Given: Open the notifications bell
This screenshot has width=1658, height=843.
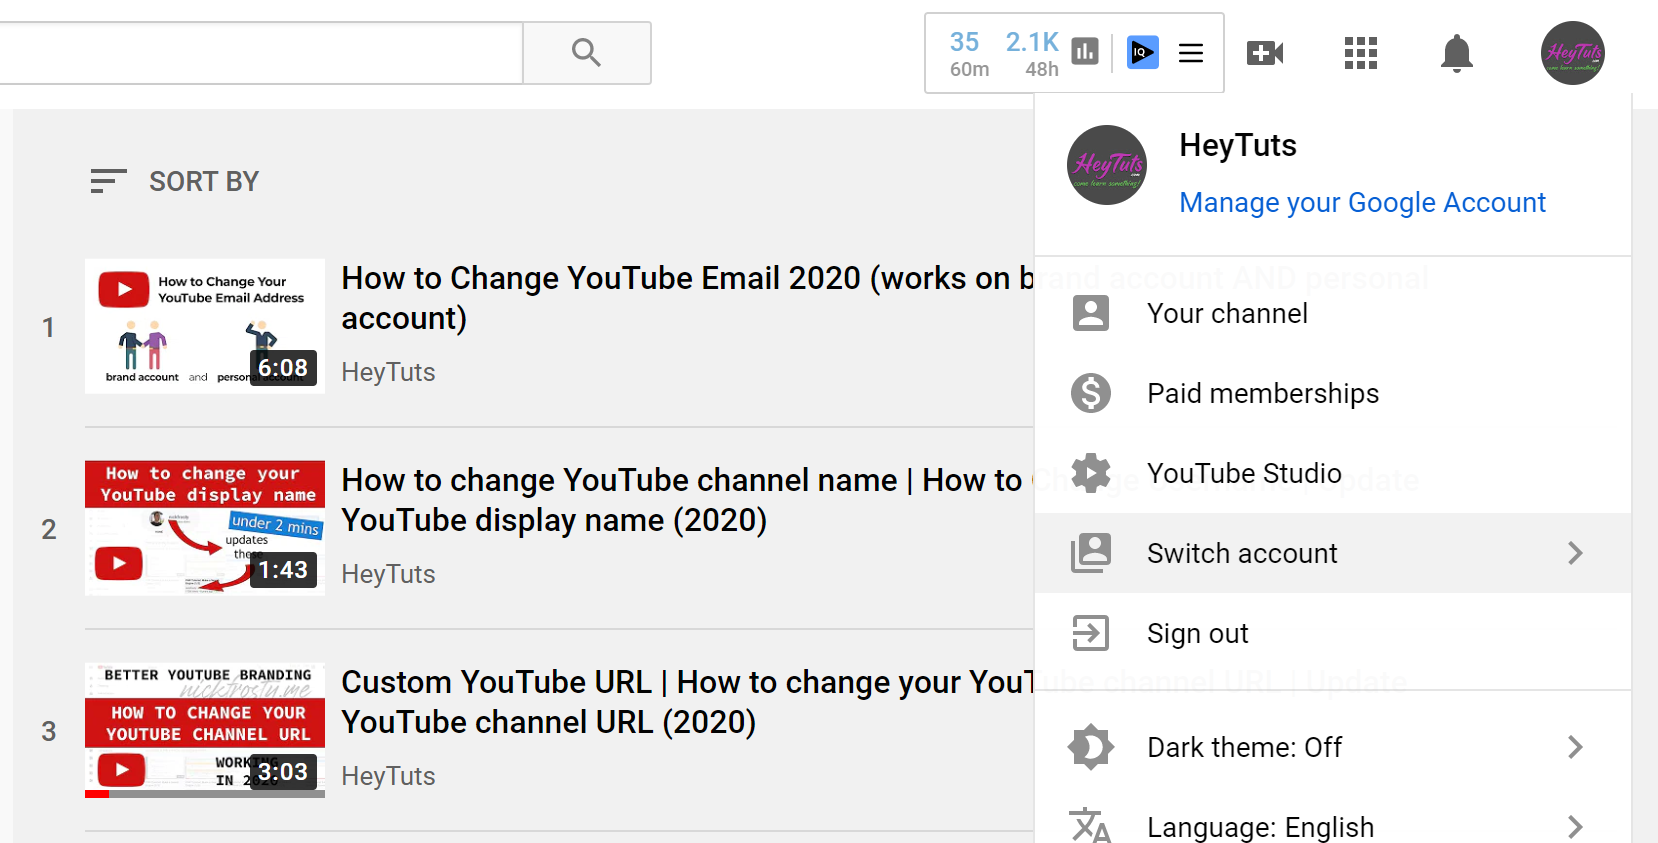Looking at the screenshot, I should [1457, 53].
